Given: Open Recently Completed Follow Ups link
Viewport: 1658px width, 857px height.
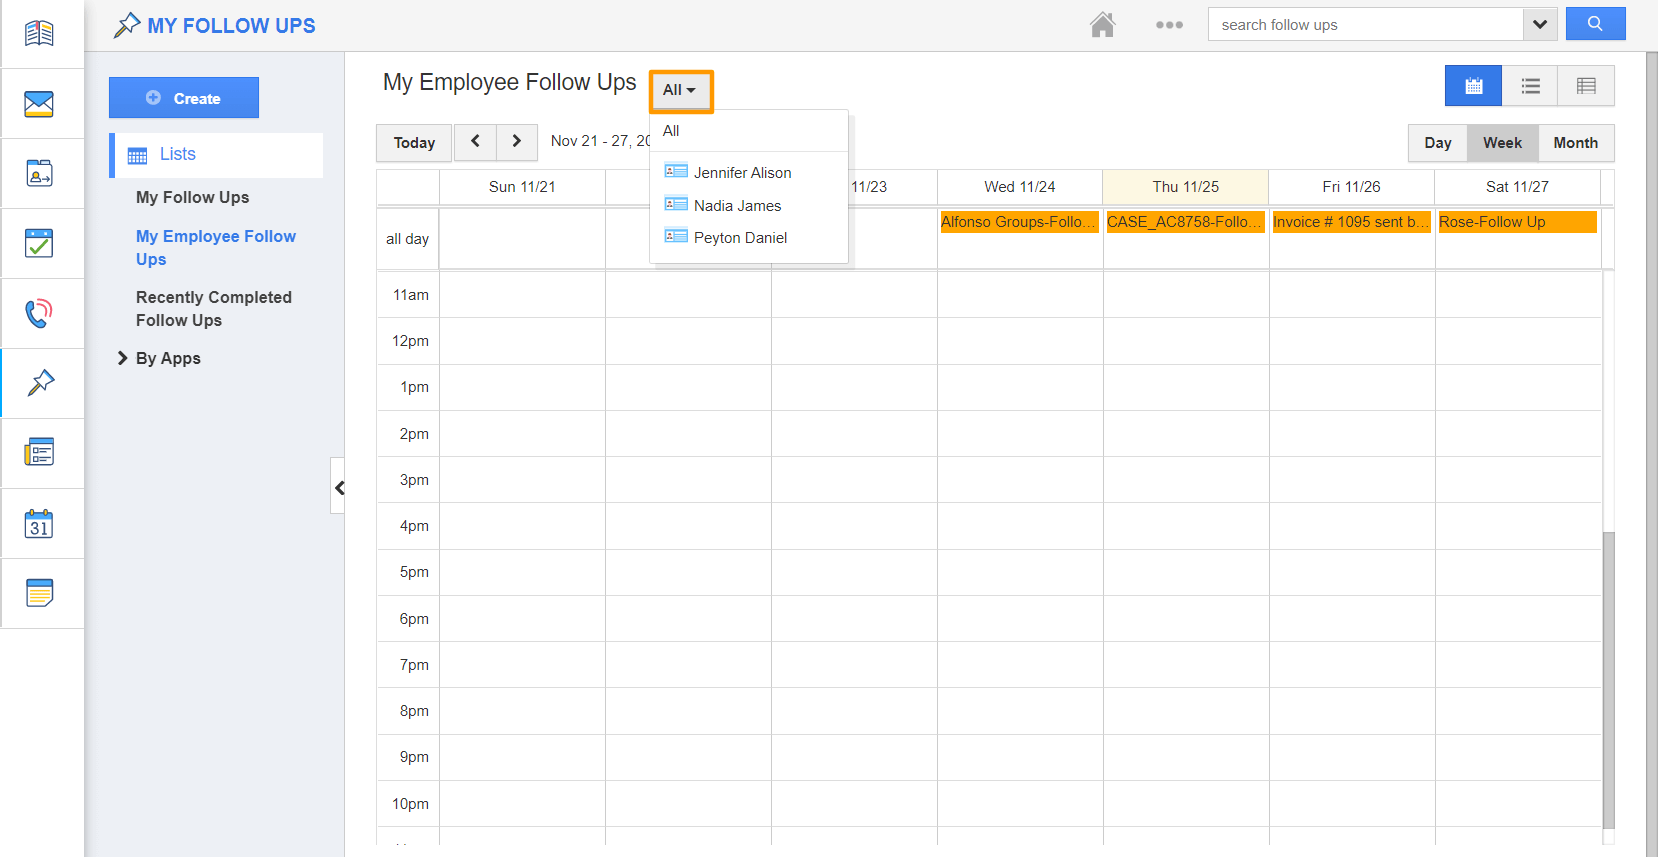Looking at the screenshot, I should click(x=213, y=309).
